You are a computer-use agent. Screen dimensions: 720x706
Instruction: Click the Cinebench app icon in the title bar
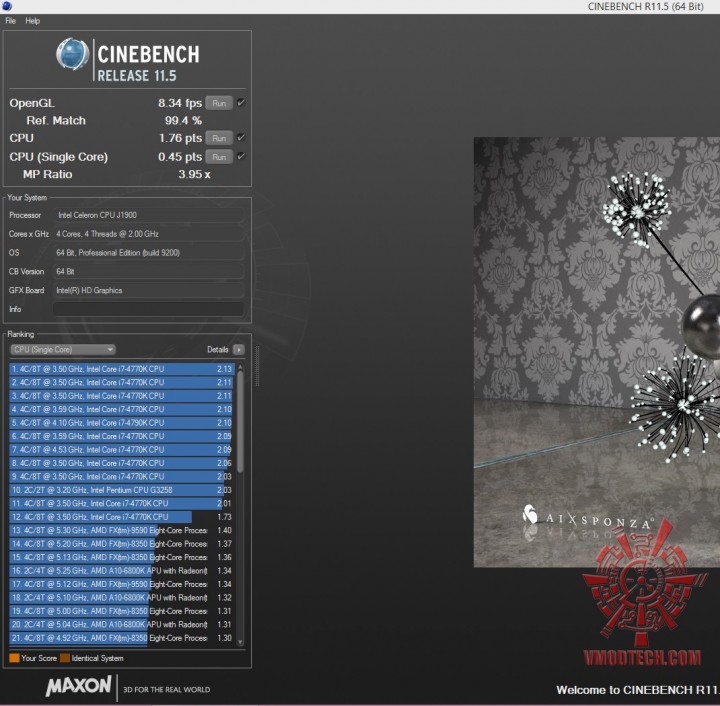click(6, 6)
